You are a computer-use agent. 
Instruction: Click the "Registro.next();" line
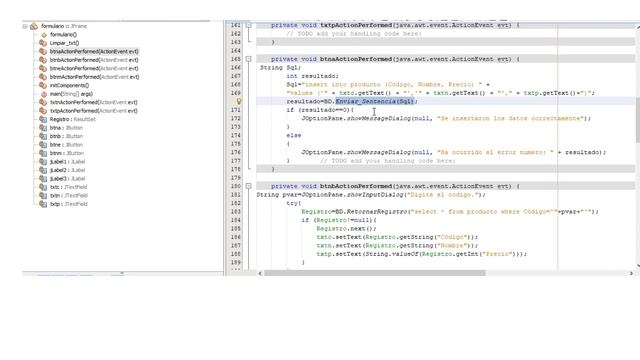346,229
